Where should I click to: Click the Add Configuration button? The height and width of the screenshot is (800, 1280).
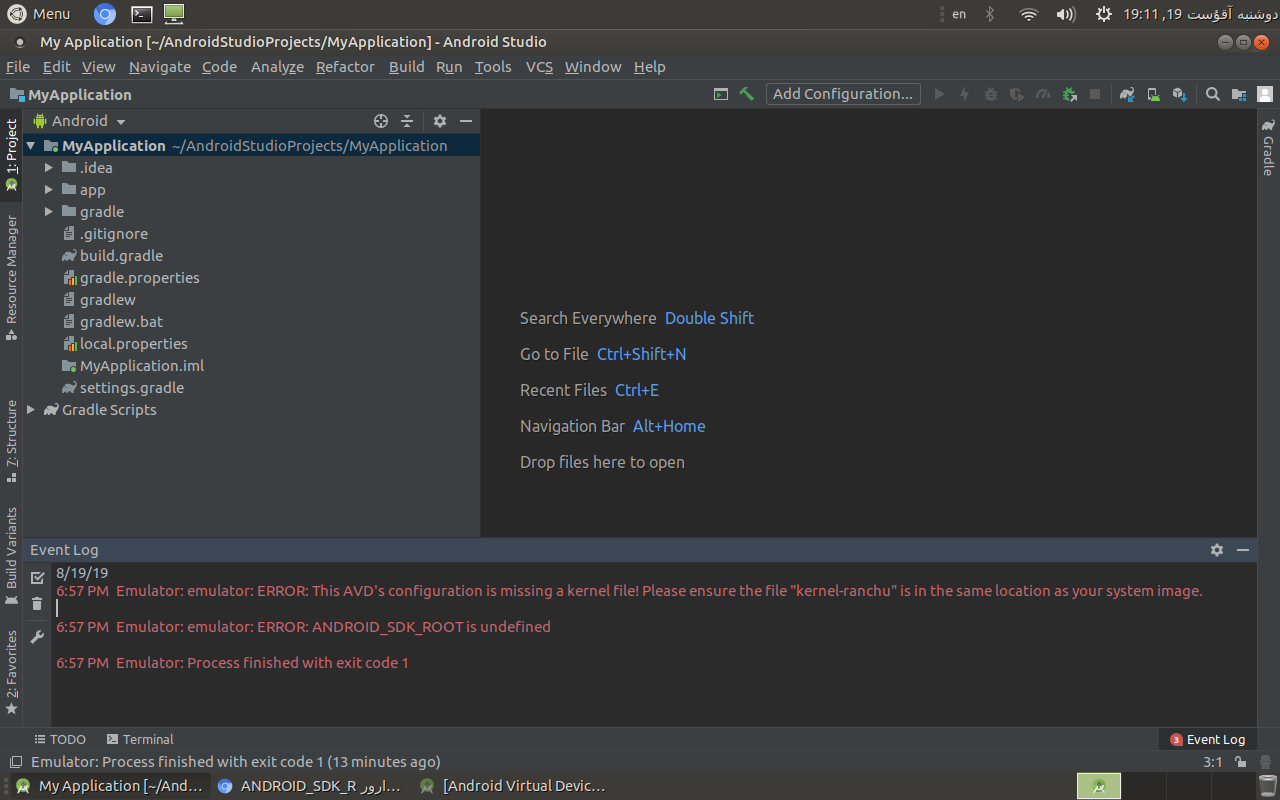tap(843, 94)
